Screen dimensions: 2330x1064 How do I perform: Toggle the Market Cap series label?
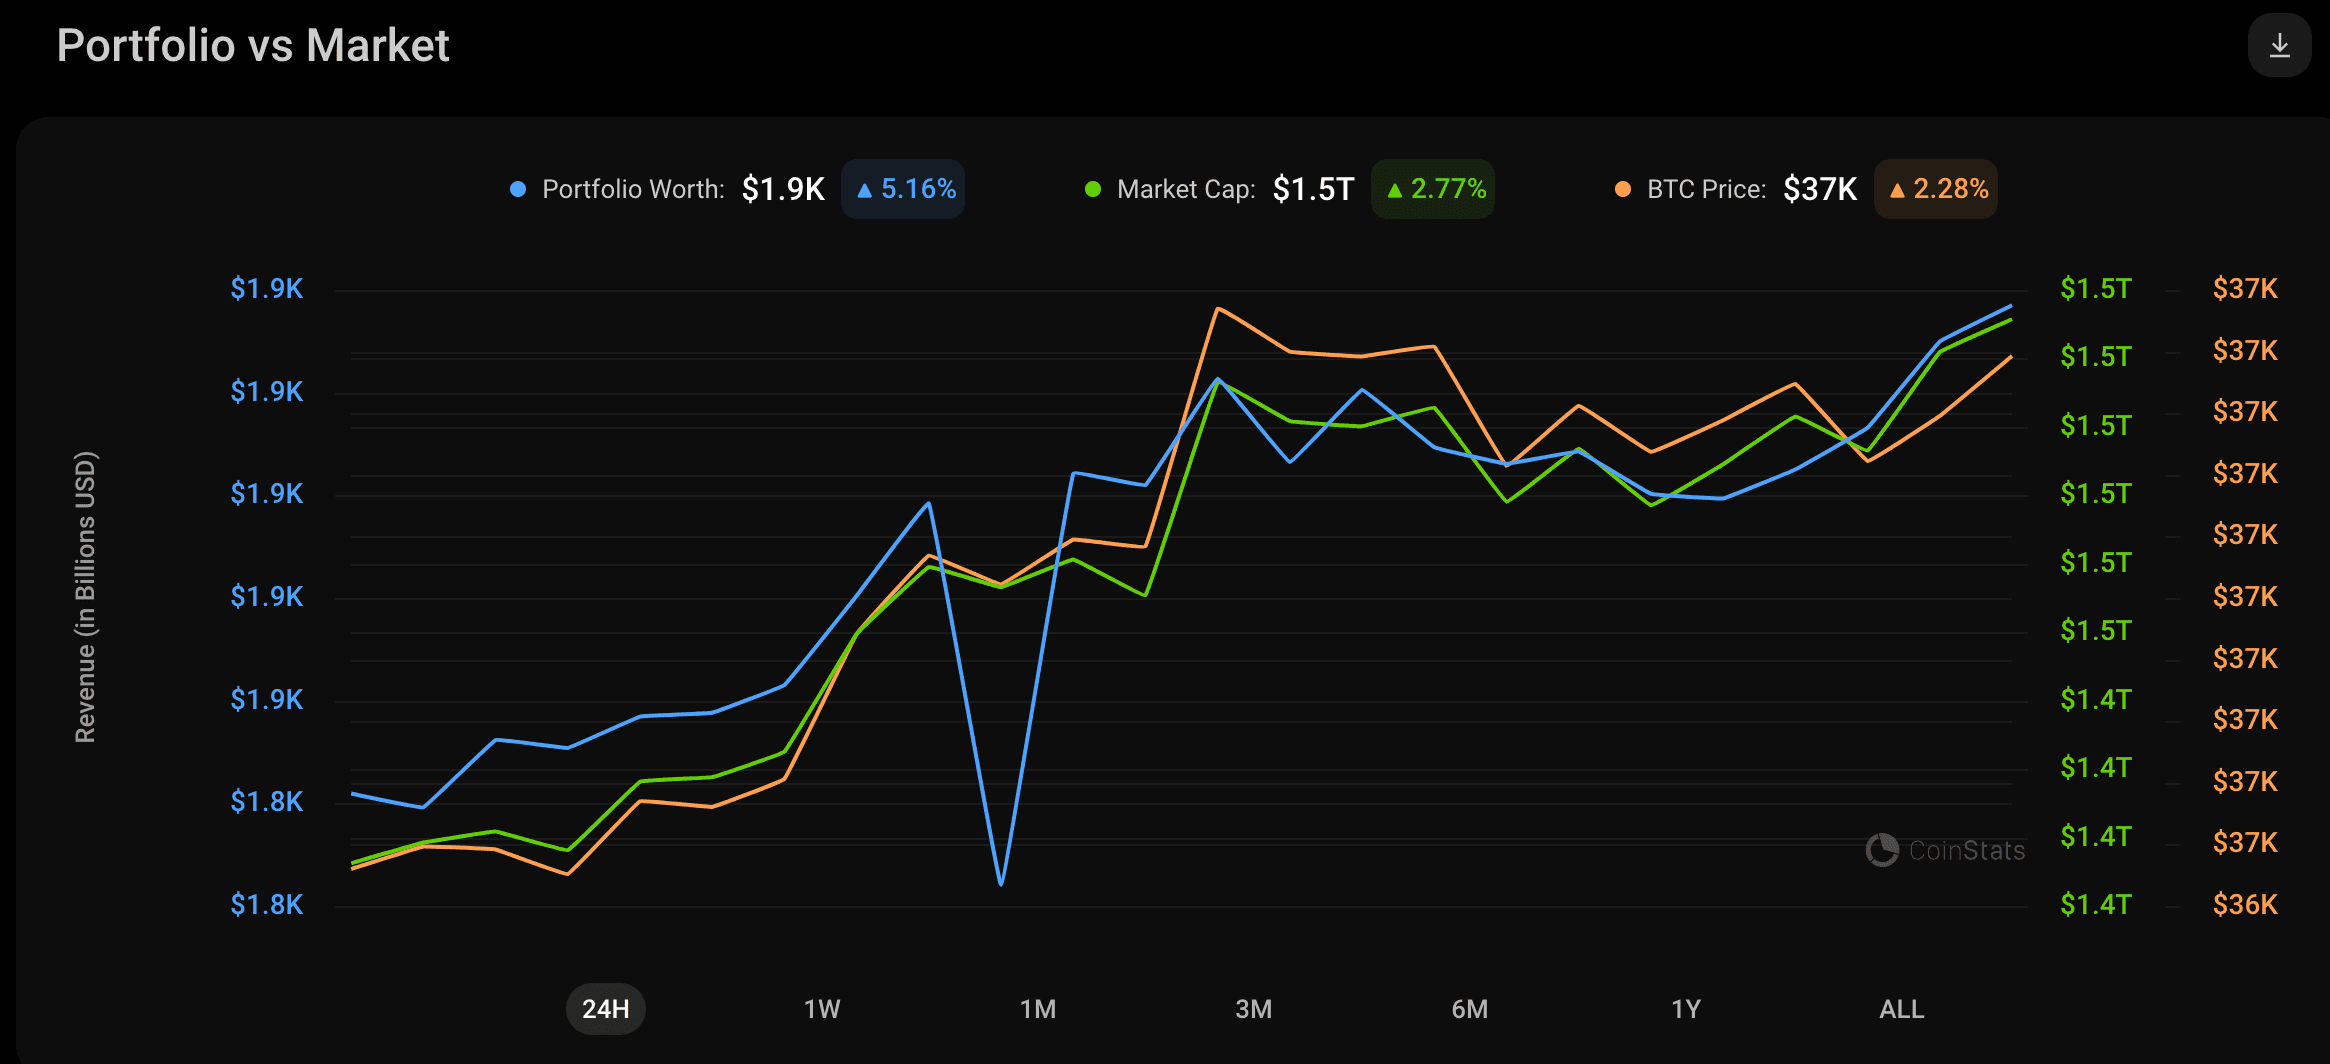[1186, 189]
